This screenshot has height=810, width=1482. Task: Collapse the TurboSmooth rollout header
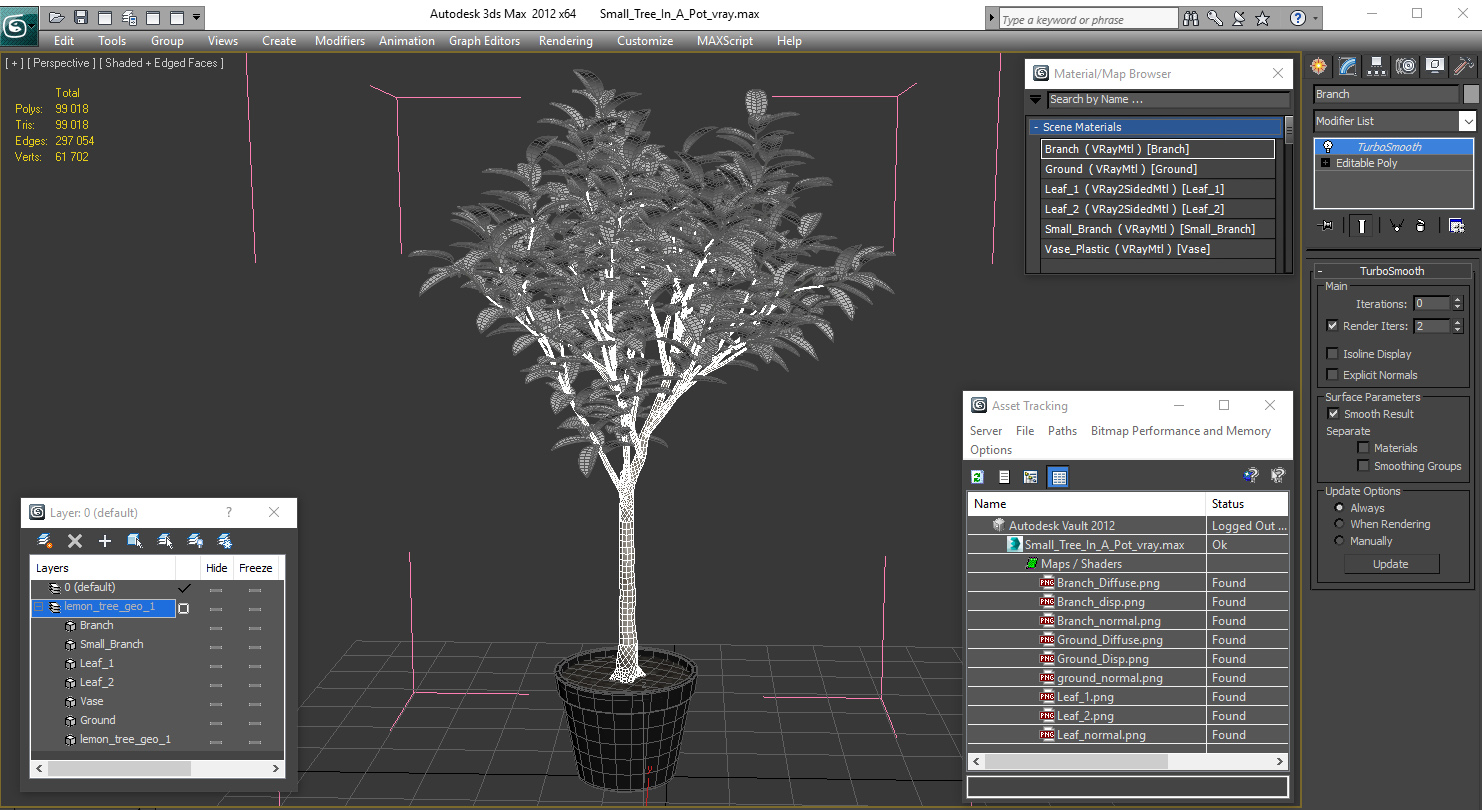click(1391, 271)
